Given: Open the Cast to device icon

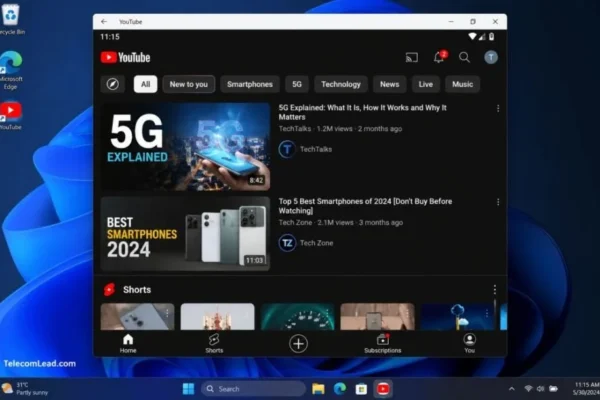Looking at the screenshot, I should 412,57.
